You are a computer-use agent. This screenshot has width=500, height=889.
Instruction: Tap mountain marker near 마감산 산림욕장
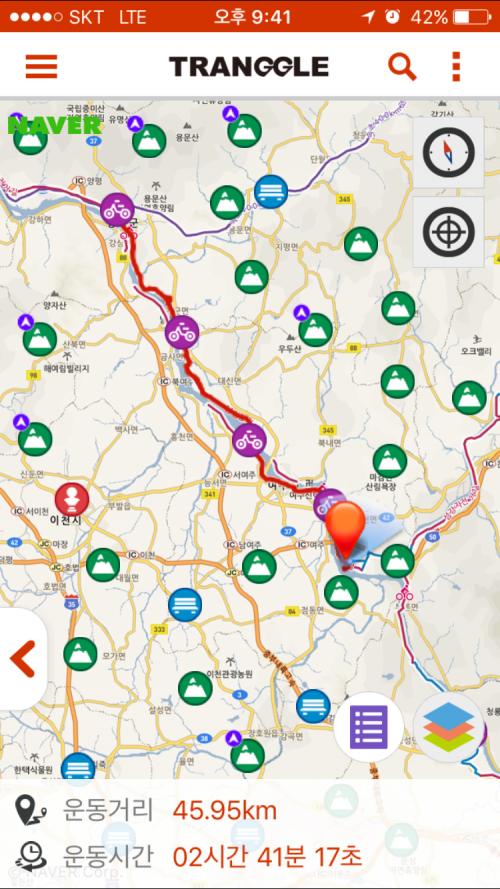(x=390, y=462)
